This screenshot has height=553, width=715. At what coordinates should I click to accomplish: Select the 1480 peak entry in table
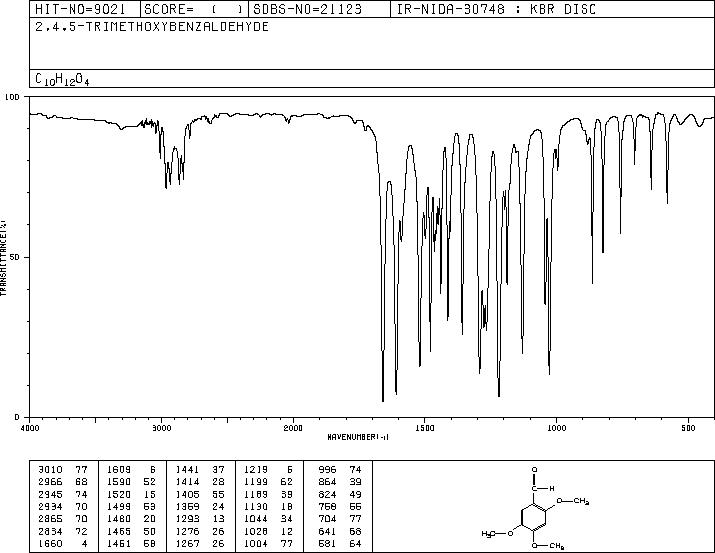click(x=131, y=519)
